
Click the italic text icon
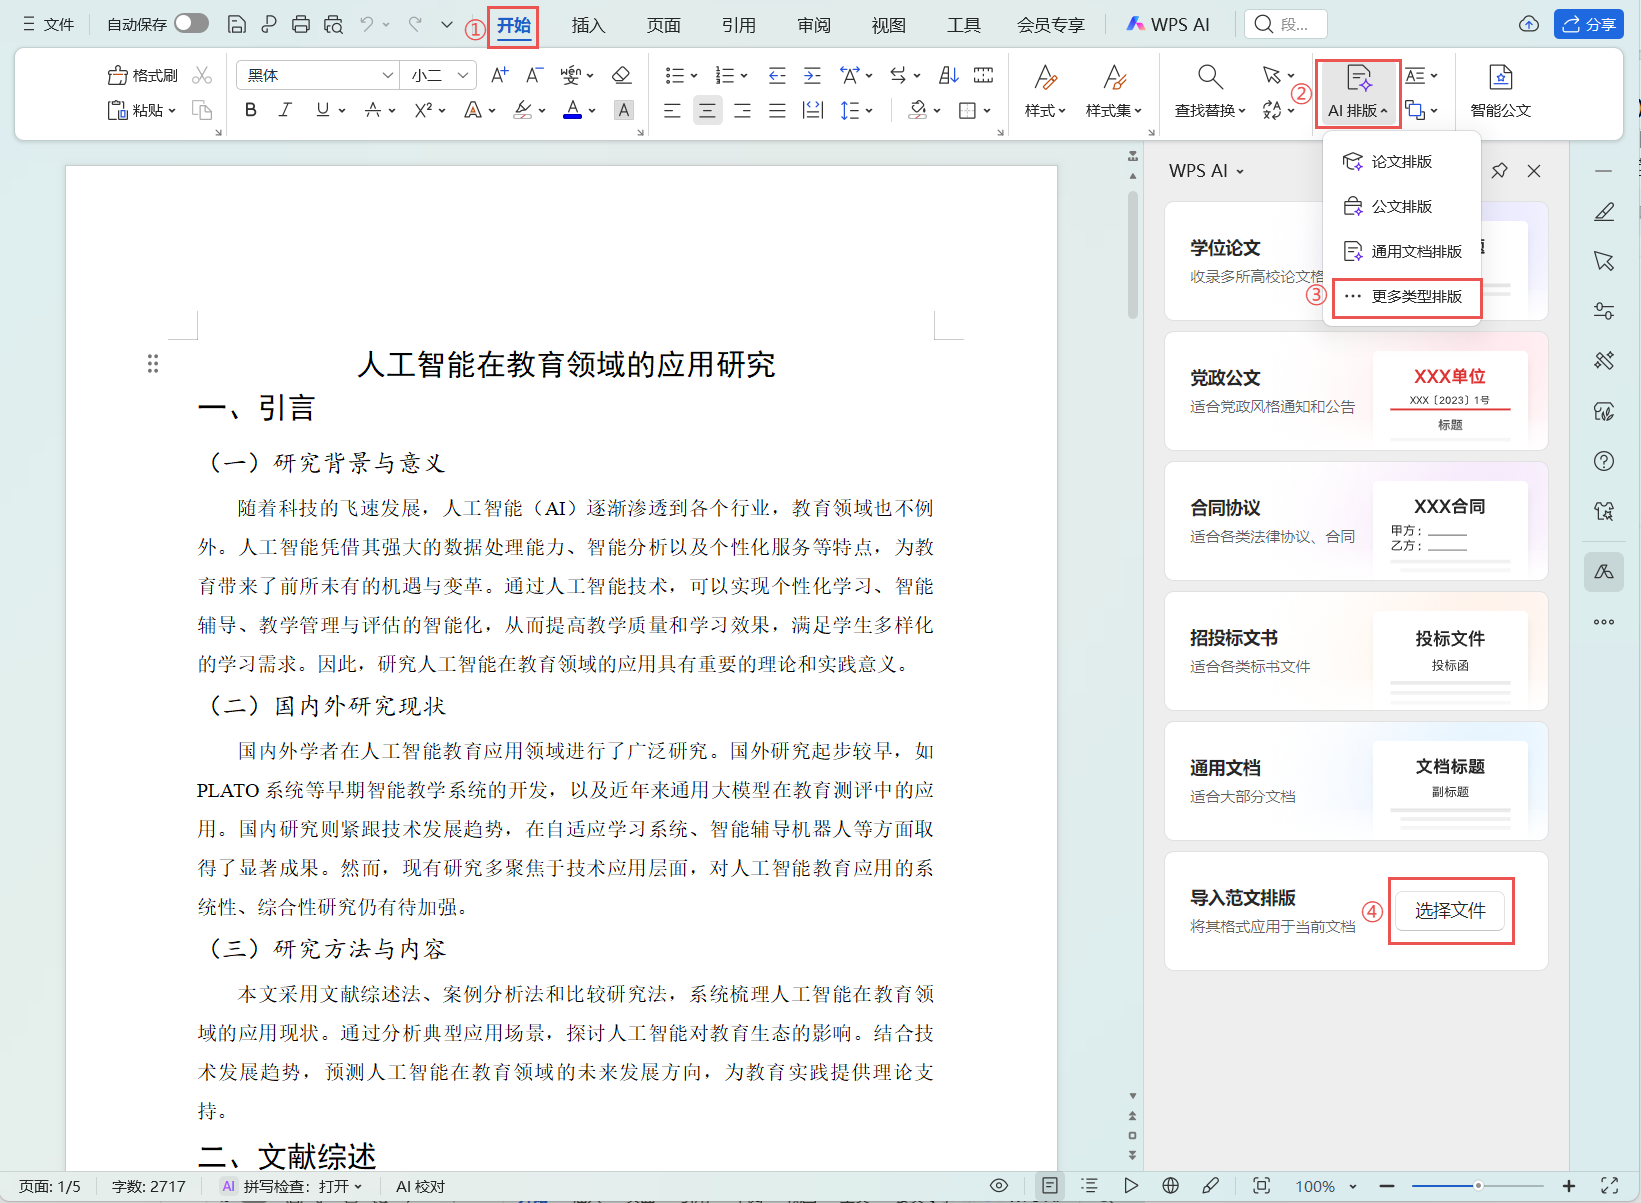click(285, 110)
